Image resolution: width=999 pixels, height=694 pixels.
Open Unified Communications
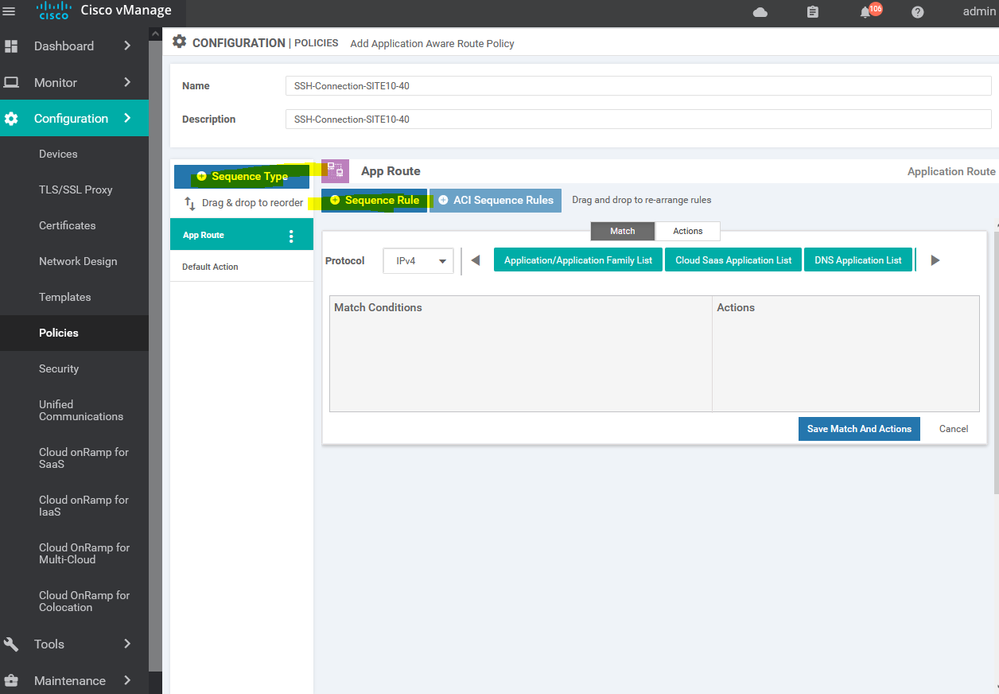click(81, 410)
